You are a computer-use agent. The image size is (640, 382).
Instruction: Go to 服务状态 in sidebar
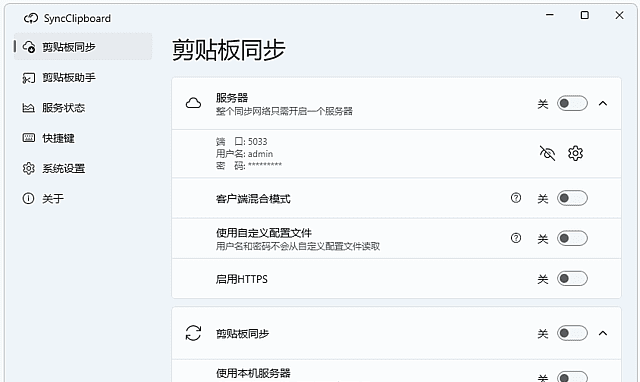point(83,108)
